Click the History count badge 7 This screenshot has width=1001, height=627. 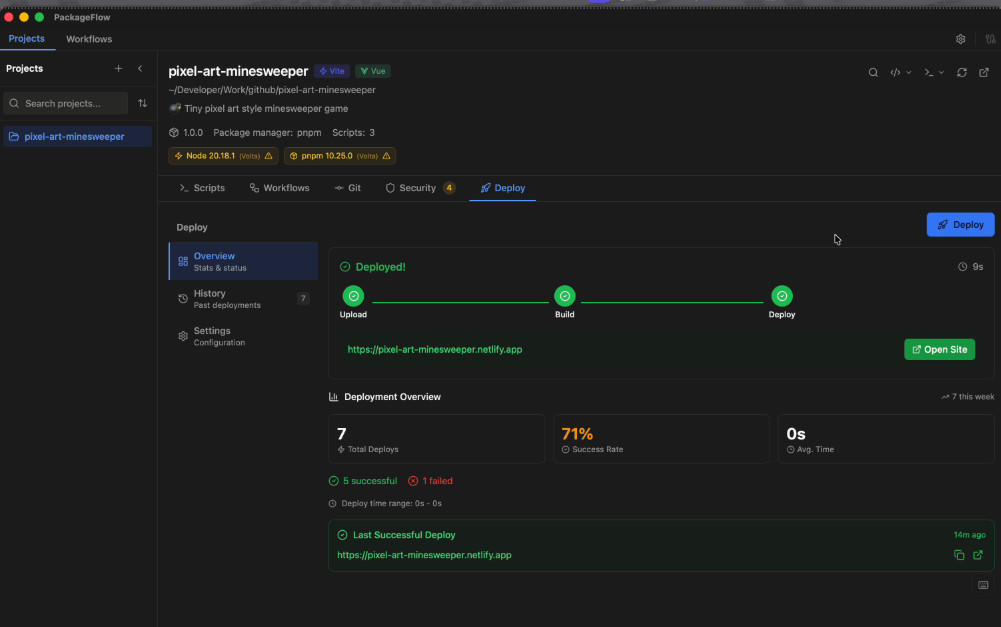tap(303, 298)
